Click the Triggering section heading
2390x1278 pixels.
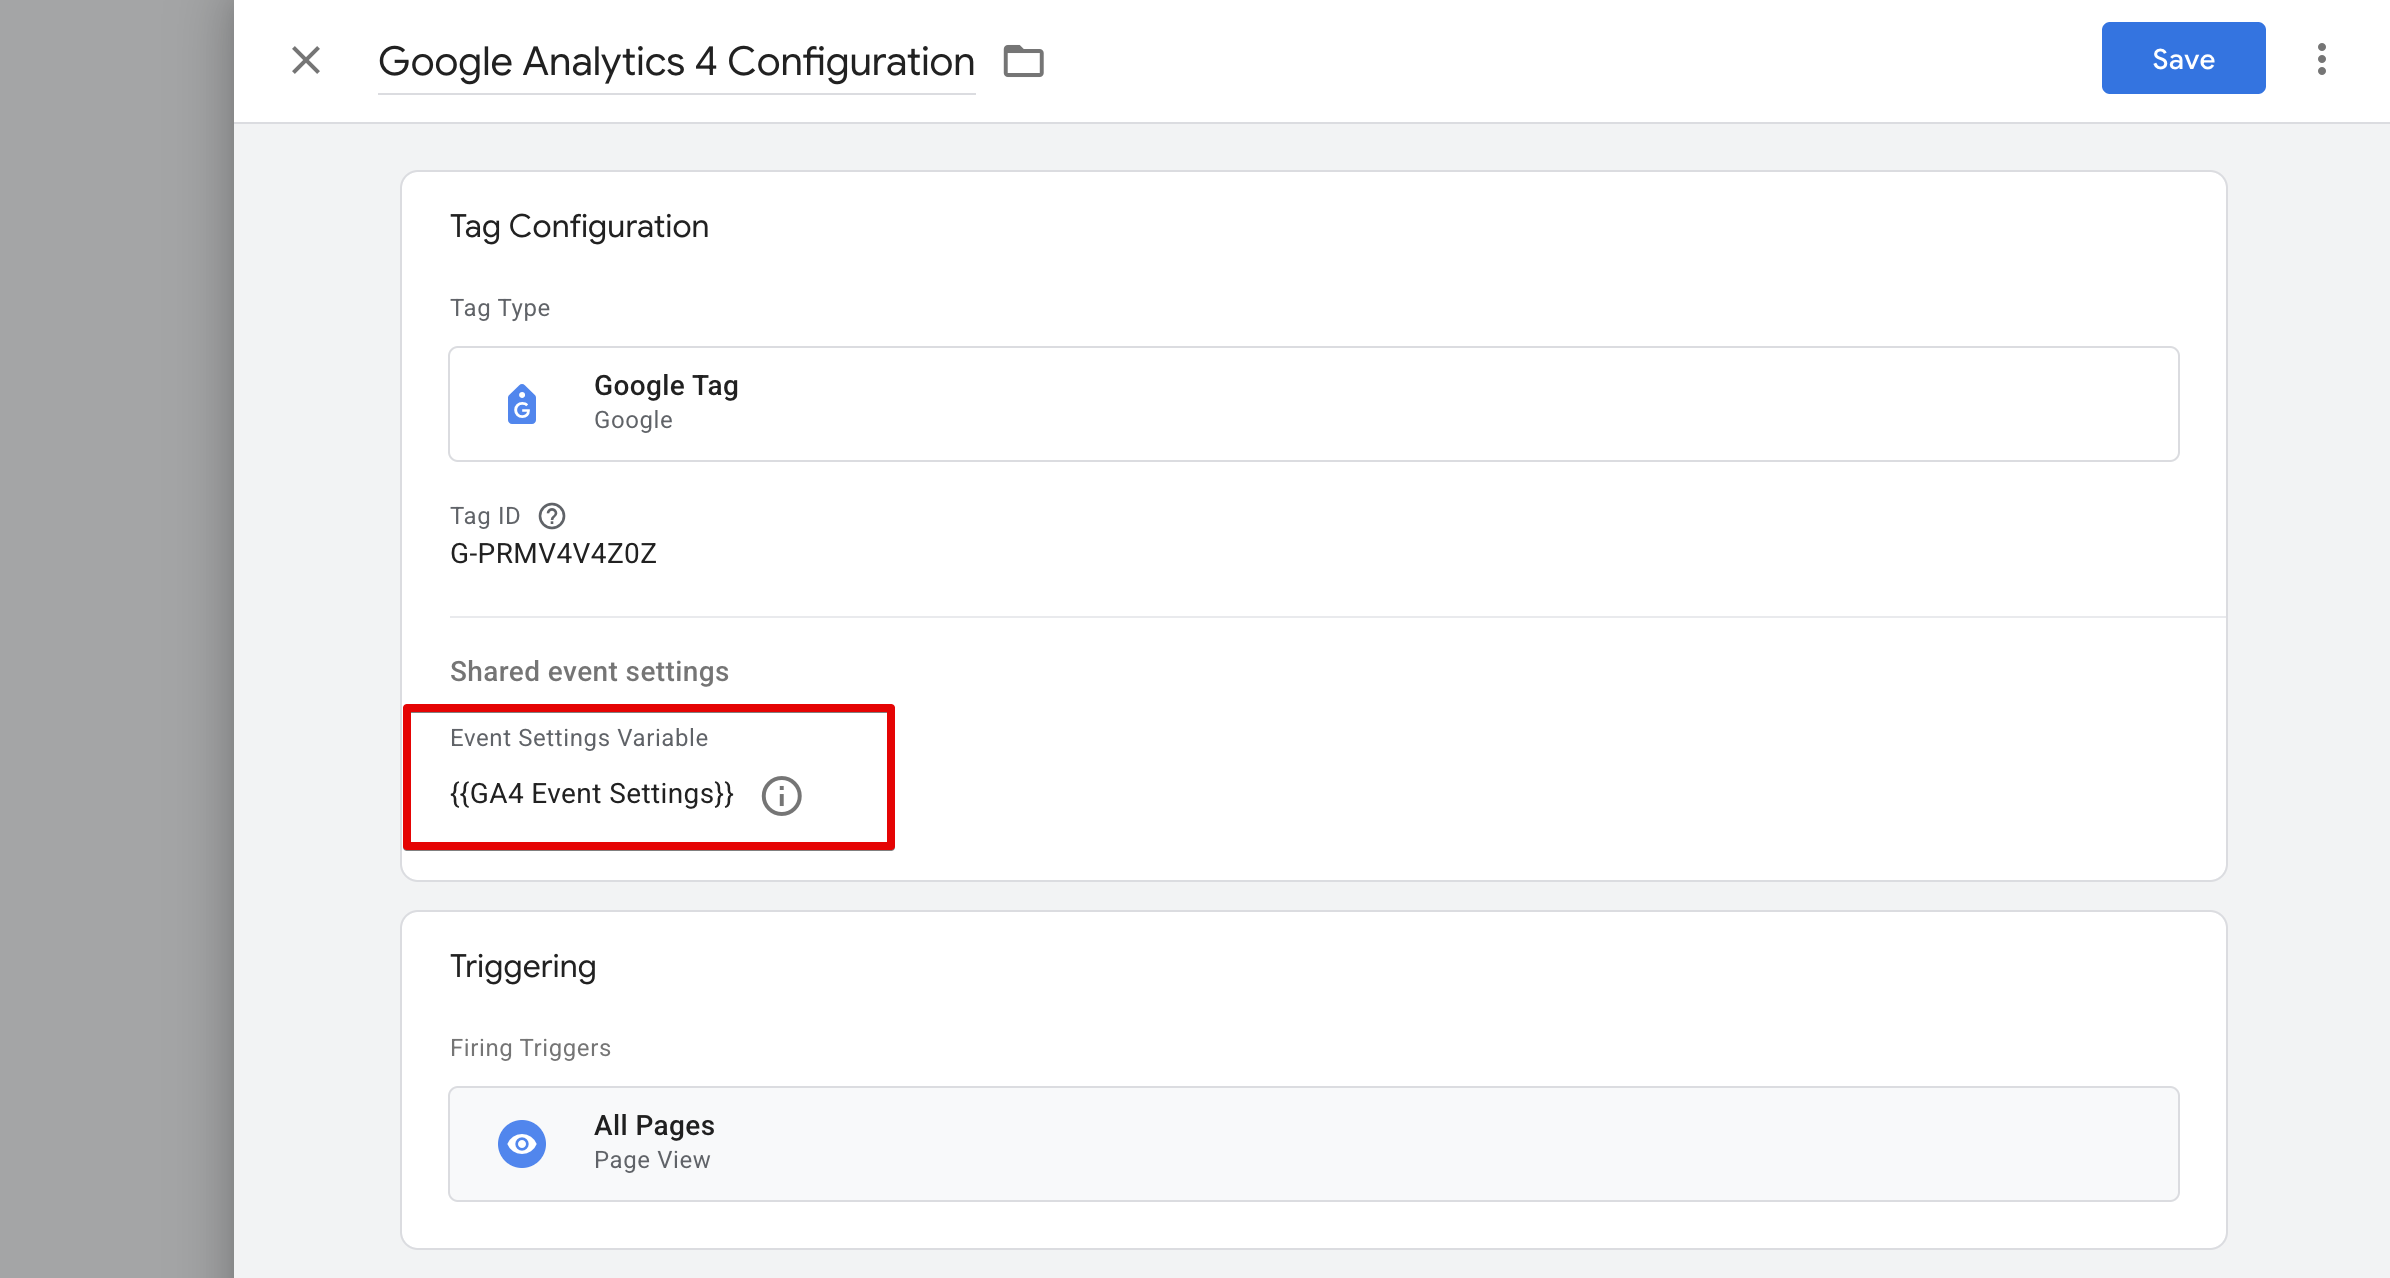click(x=523, y=967)
